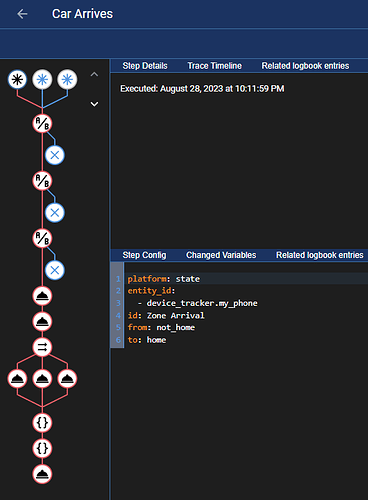
Task: Click the Car Arrives title
Action: pyautogui.click(x=82, y=14)
